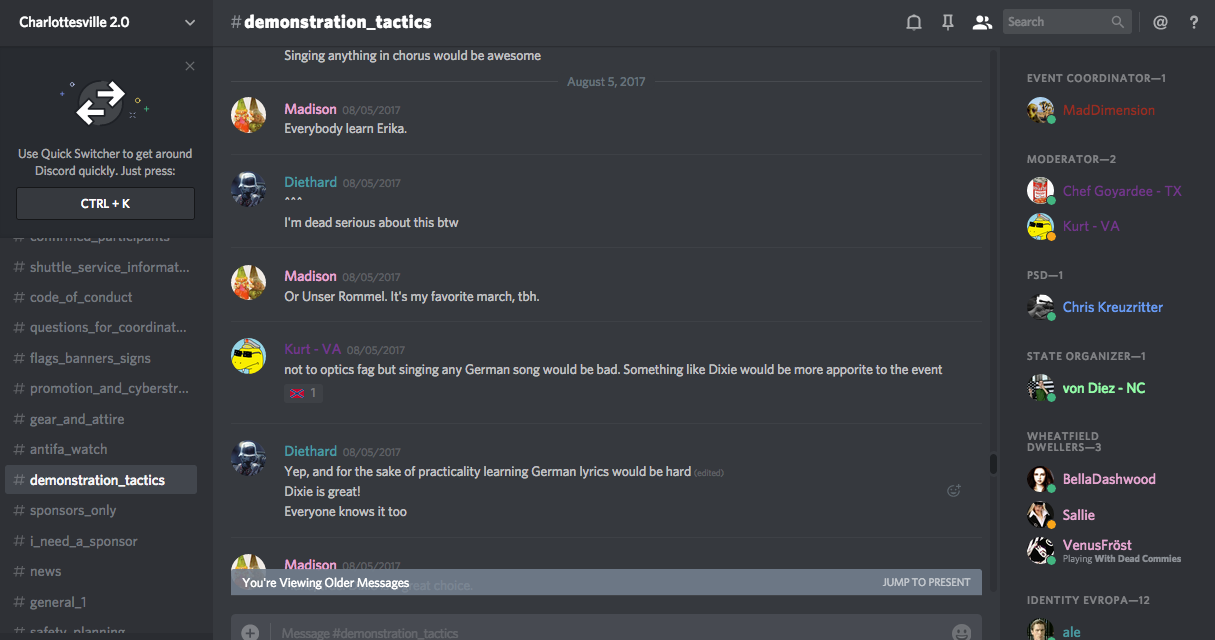Dismiss the Quick Switcher tip

[x=190, y=66]
